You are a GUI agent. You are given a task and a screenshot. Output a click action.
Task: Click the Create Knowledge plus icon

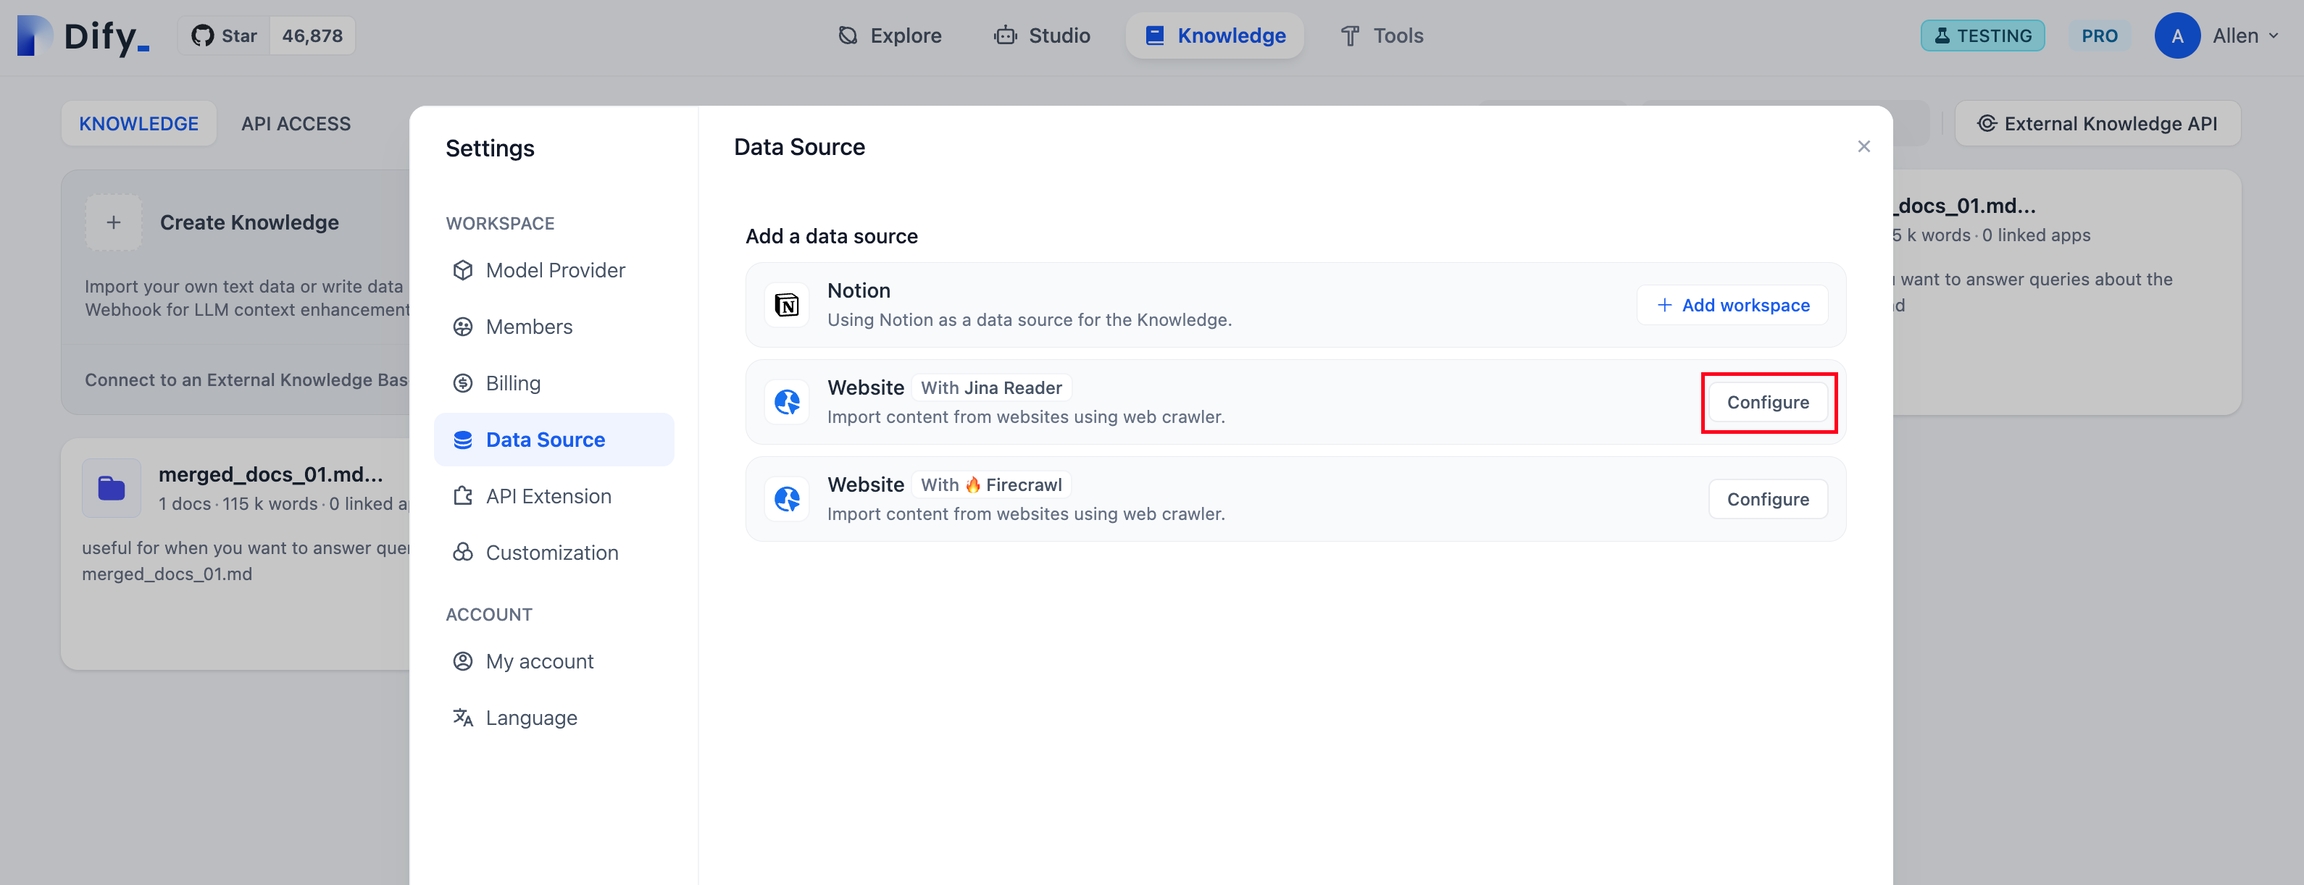(x=113, y=222)
